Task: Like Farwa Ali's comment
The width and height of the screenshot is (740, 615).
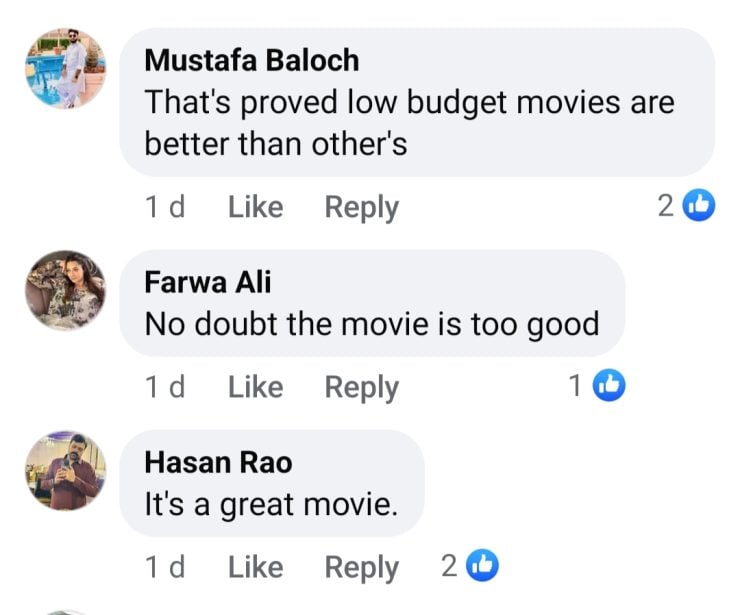Action: coord(255,387)
